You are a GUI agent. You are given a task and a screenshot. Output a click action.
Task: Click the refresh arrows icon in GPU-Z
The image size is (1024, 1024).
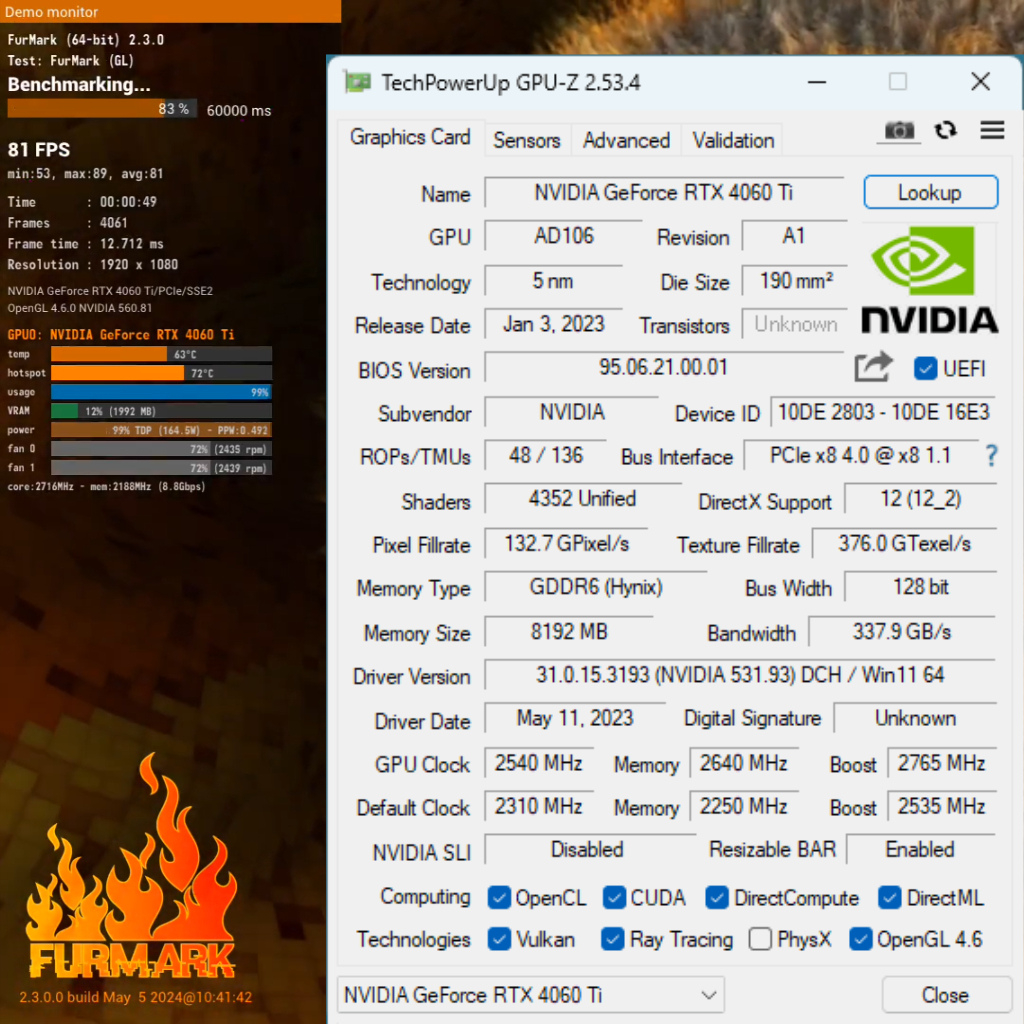click(x=945, y=130)
